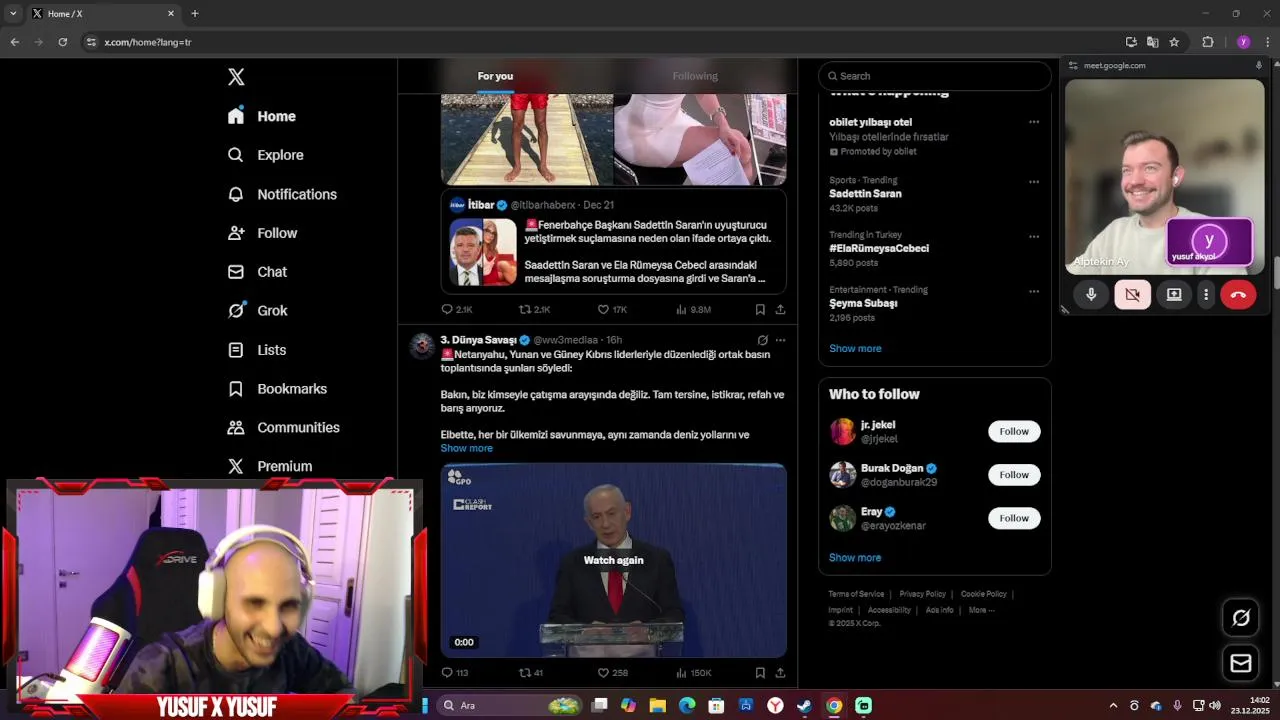1280x720 pixels.
Task: Open the floating Grok button
Action: (x=1241, y=618)
